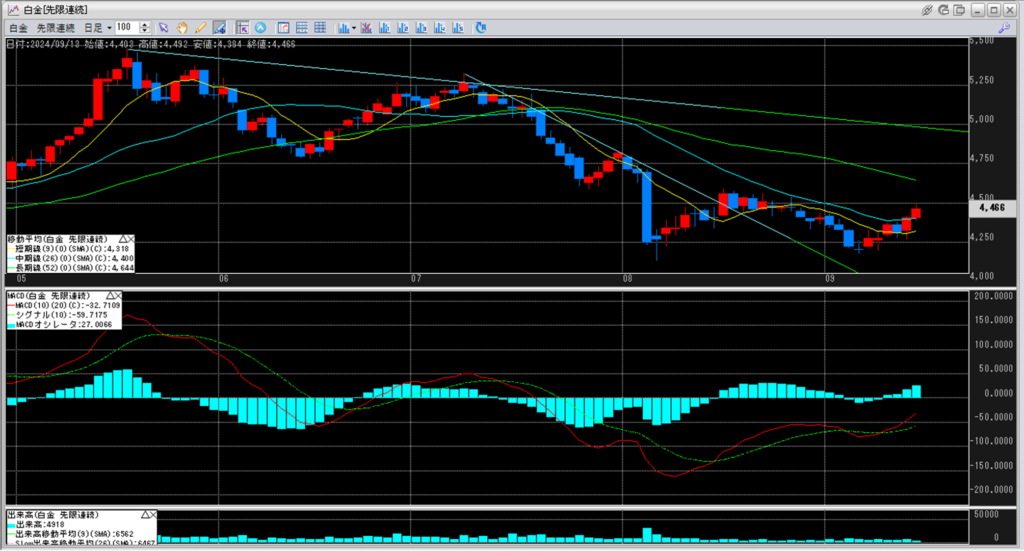Open the wrench settings icon
Image resolution: width=1024 pixels, height=551 pixels.
click(x=1004, y=27)
